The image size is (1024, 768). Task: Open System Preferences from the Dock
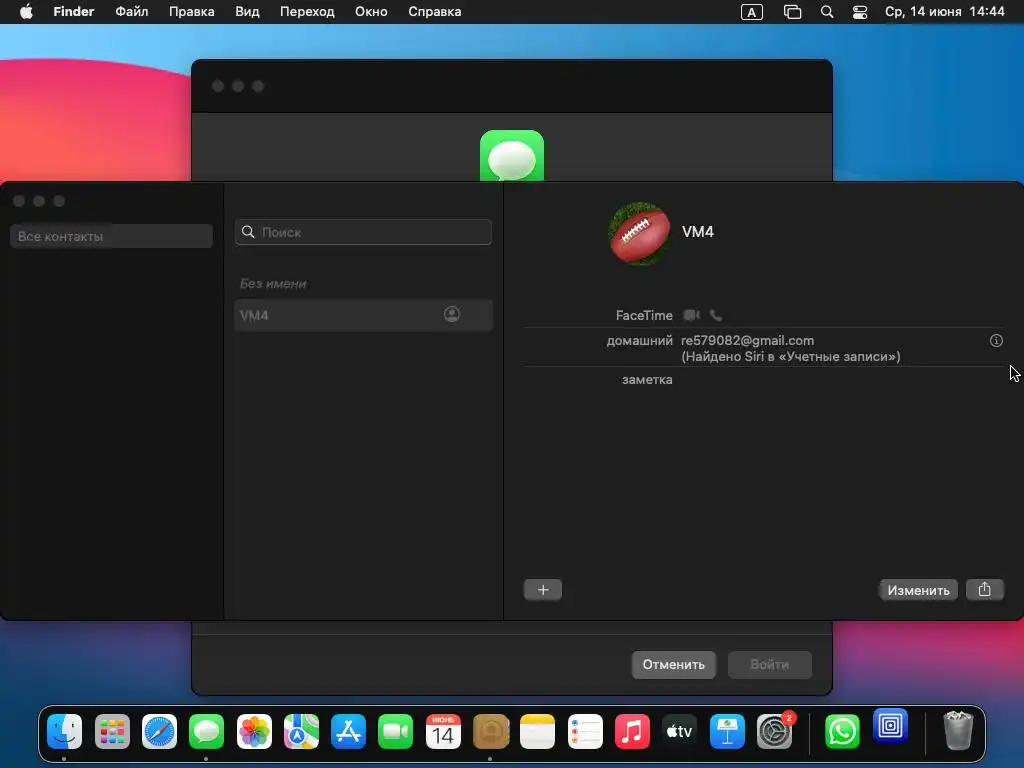point(775,731)
